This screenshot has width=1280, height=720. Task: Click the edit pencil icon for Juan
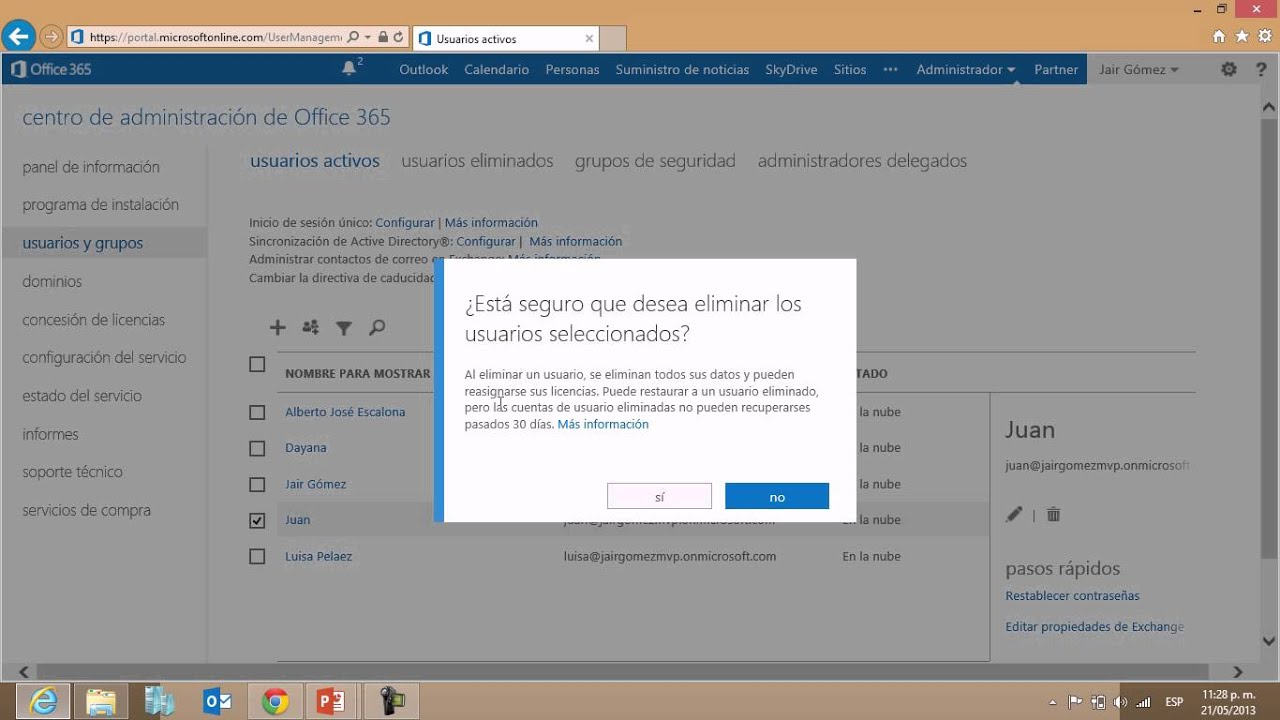(x=1014, y=514)
